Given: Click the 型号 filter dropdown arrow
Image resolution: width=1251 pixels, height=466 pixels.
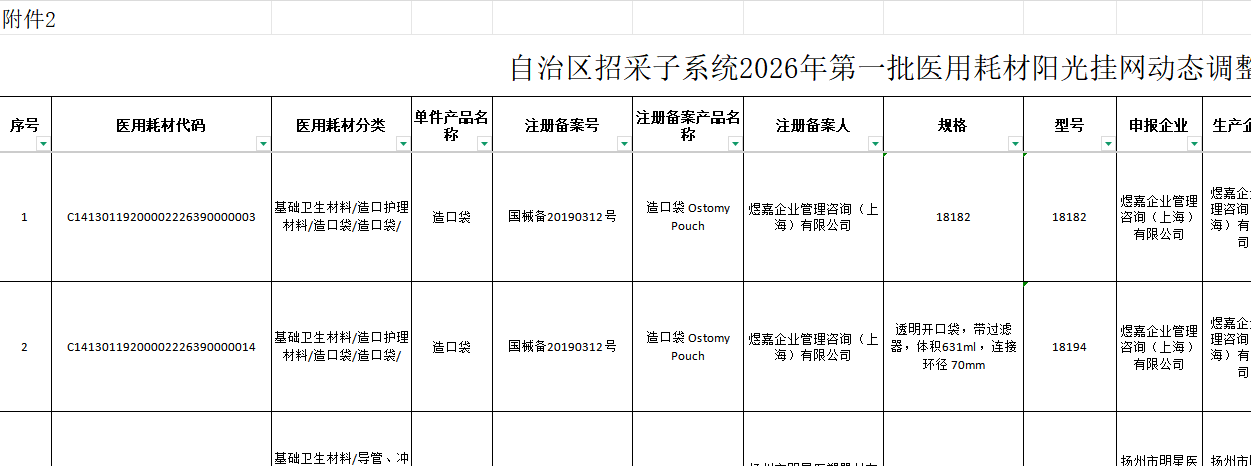Looking at the screenshot, I should (x=1108, y=144).
